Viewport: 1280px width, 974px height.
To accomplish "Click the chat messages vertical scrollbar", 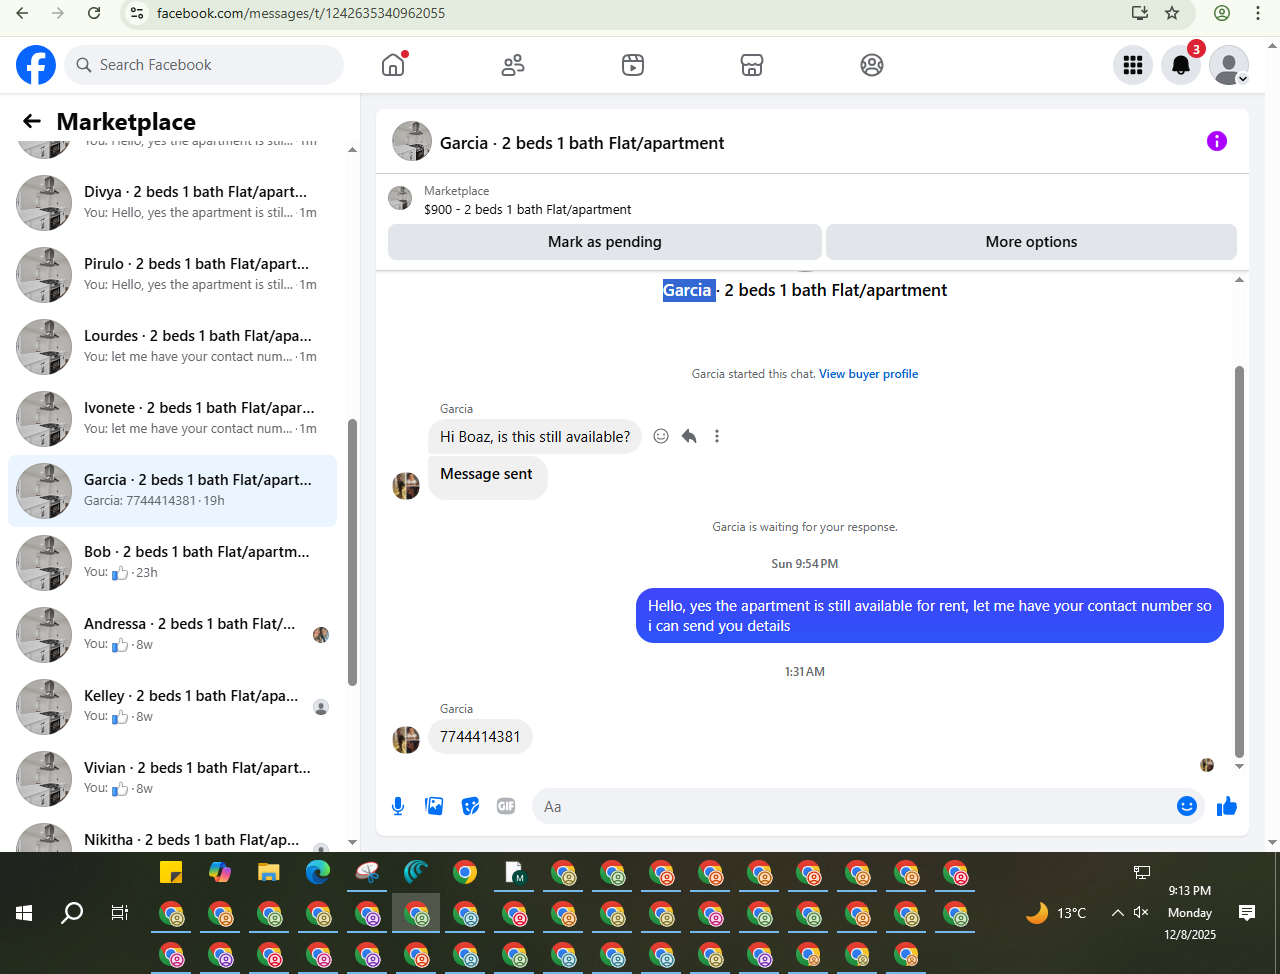I will pos(1239,562).
